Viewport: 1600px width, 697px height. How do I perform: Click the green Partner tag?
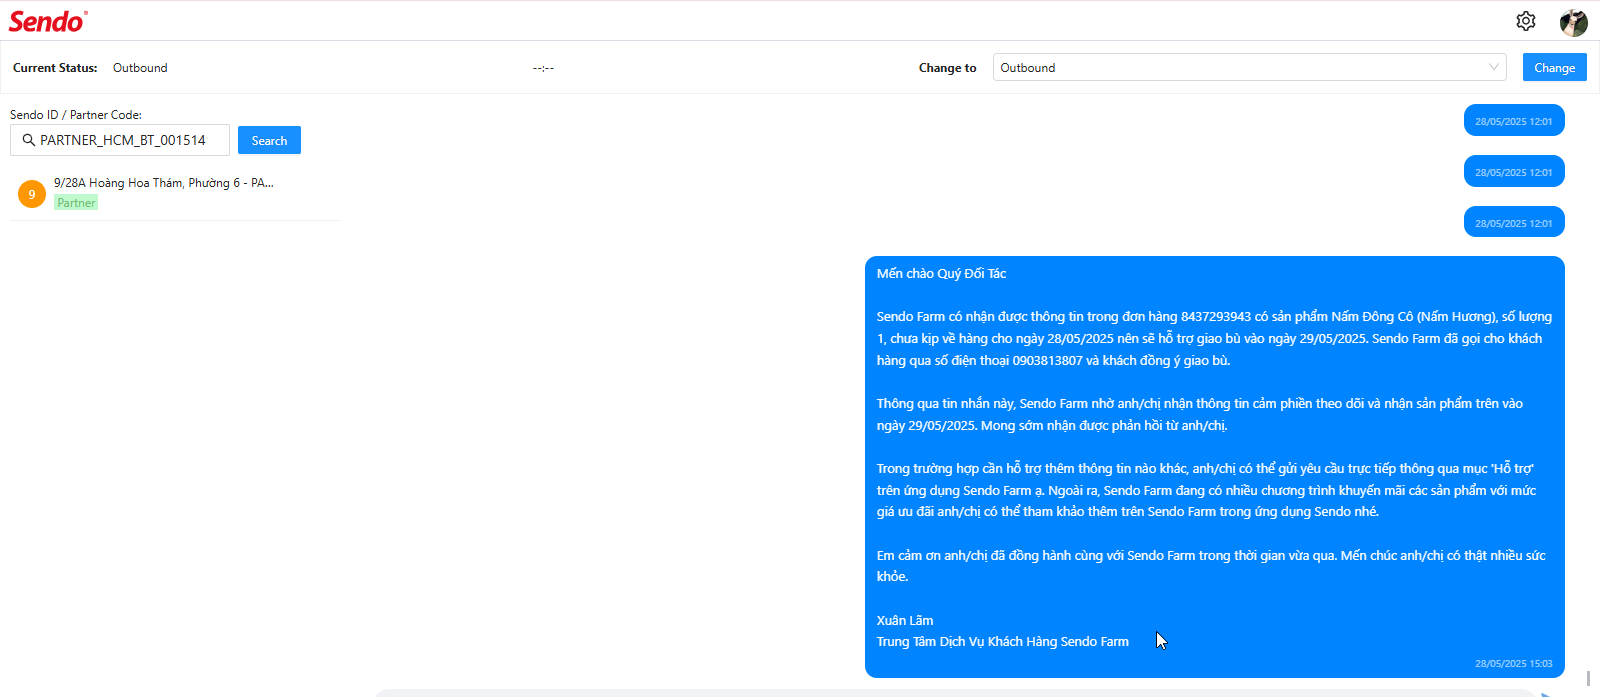coord(76,202)
